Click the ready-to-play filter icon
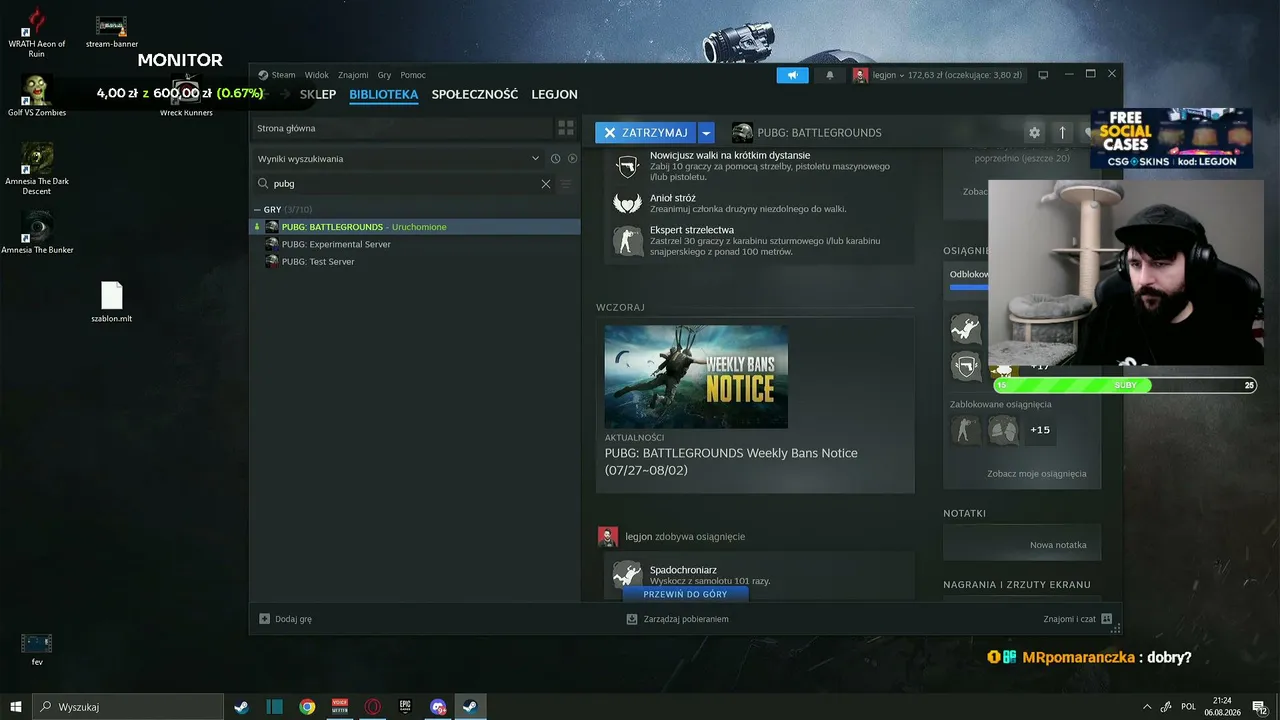The height and width of the screenshot is (720, 1280). pyautogui.click(x=572, y=159)
